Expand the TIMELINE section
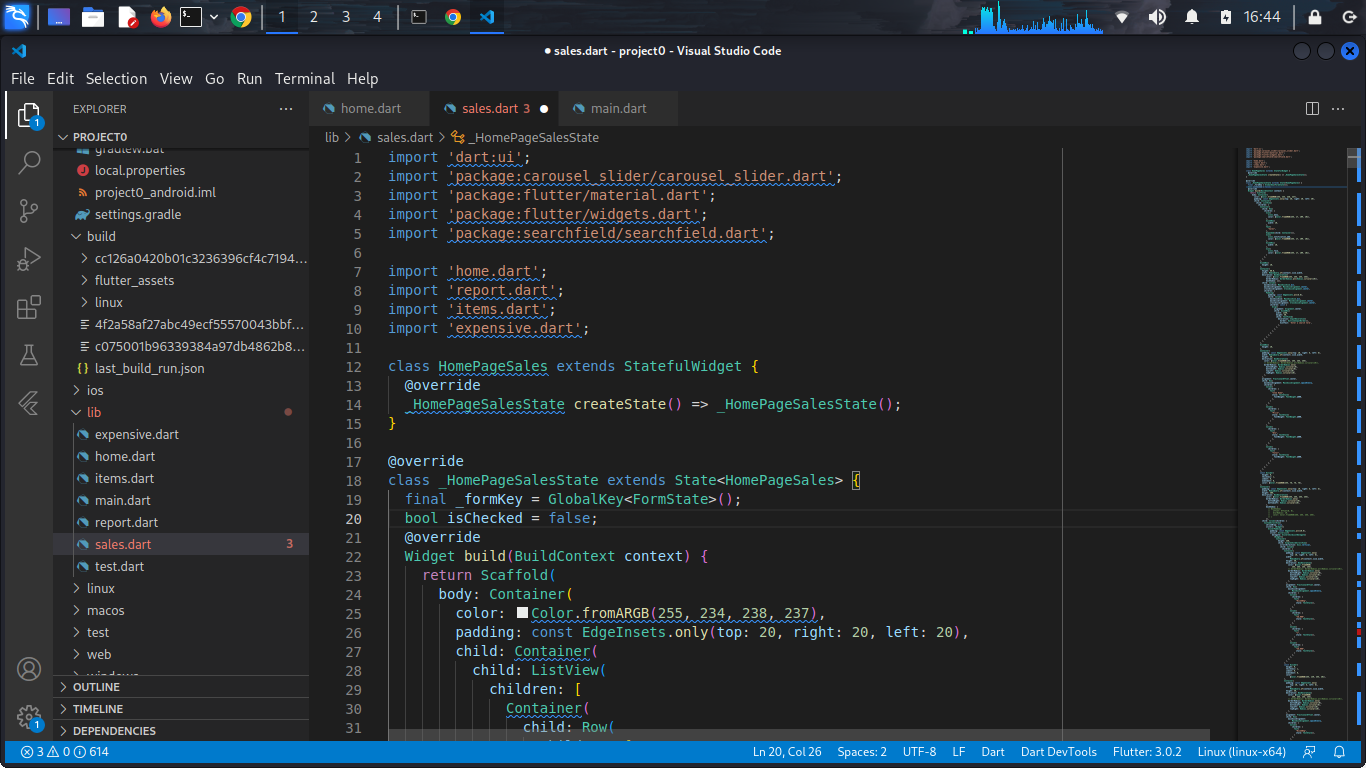The height and width of the screenshot is (768, 1366). point(181,709)
